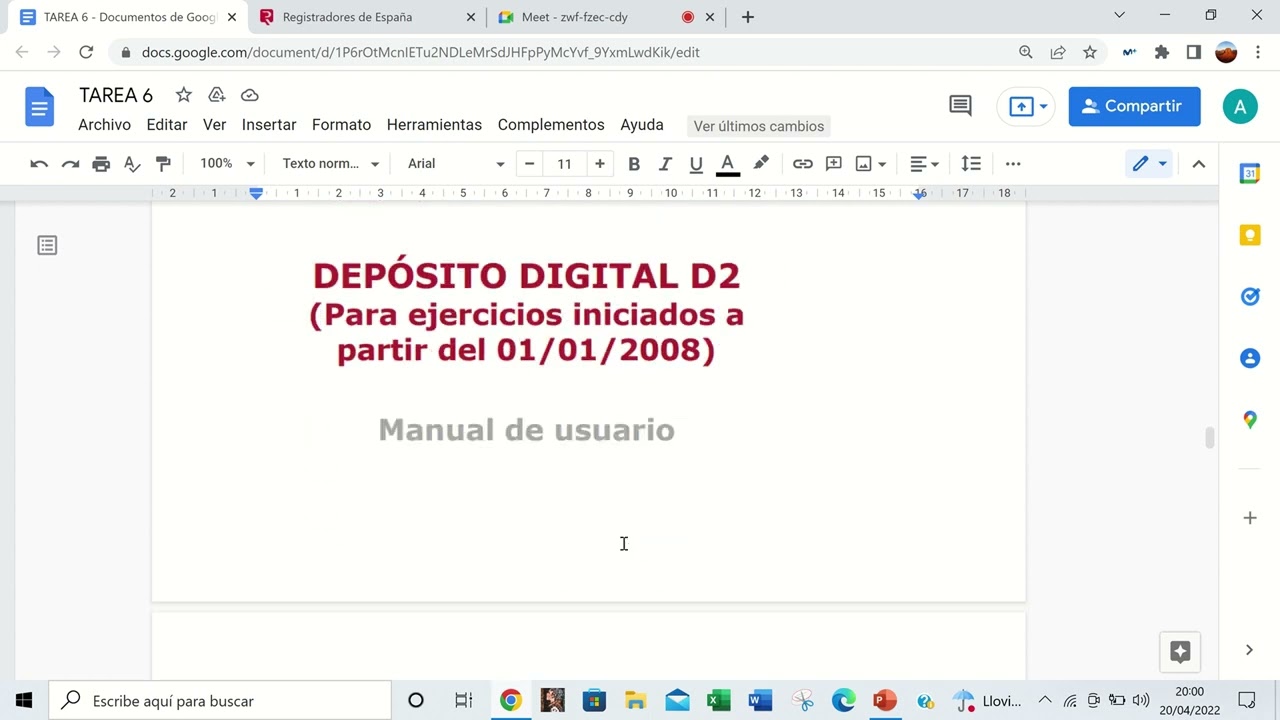
Task: Run spelling and grammar check icon
Action: tap(132, 164)
